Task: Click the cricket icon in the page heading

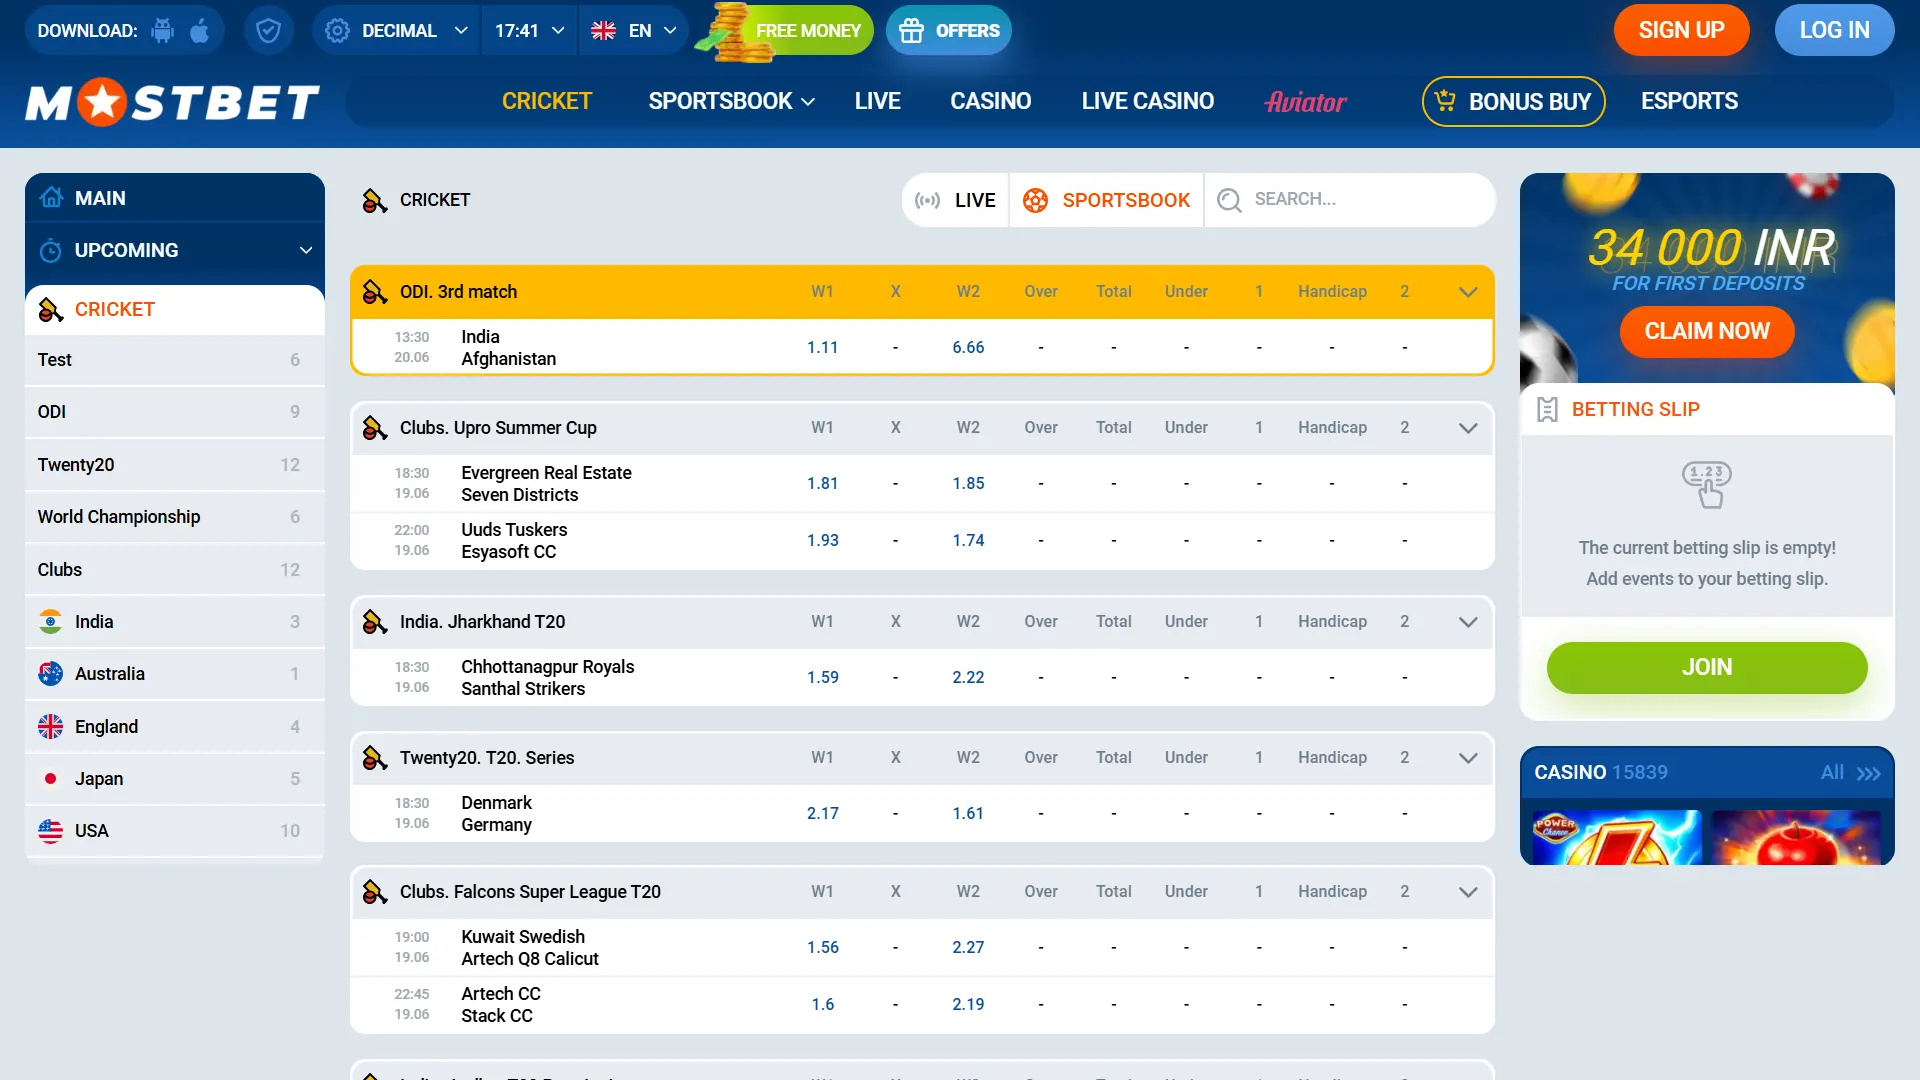Action: point(375,200)
